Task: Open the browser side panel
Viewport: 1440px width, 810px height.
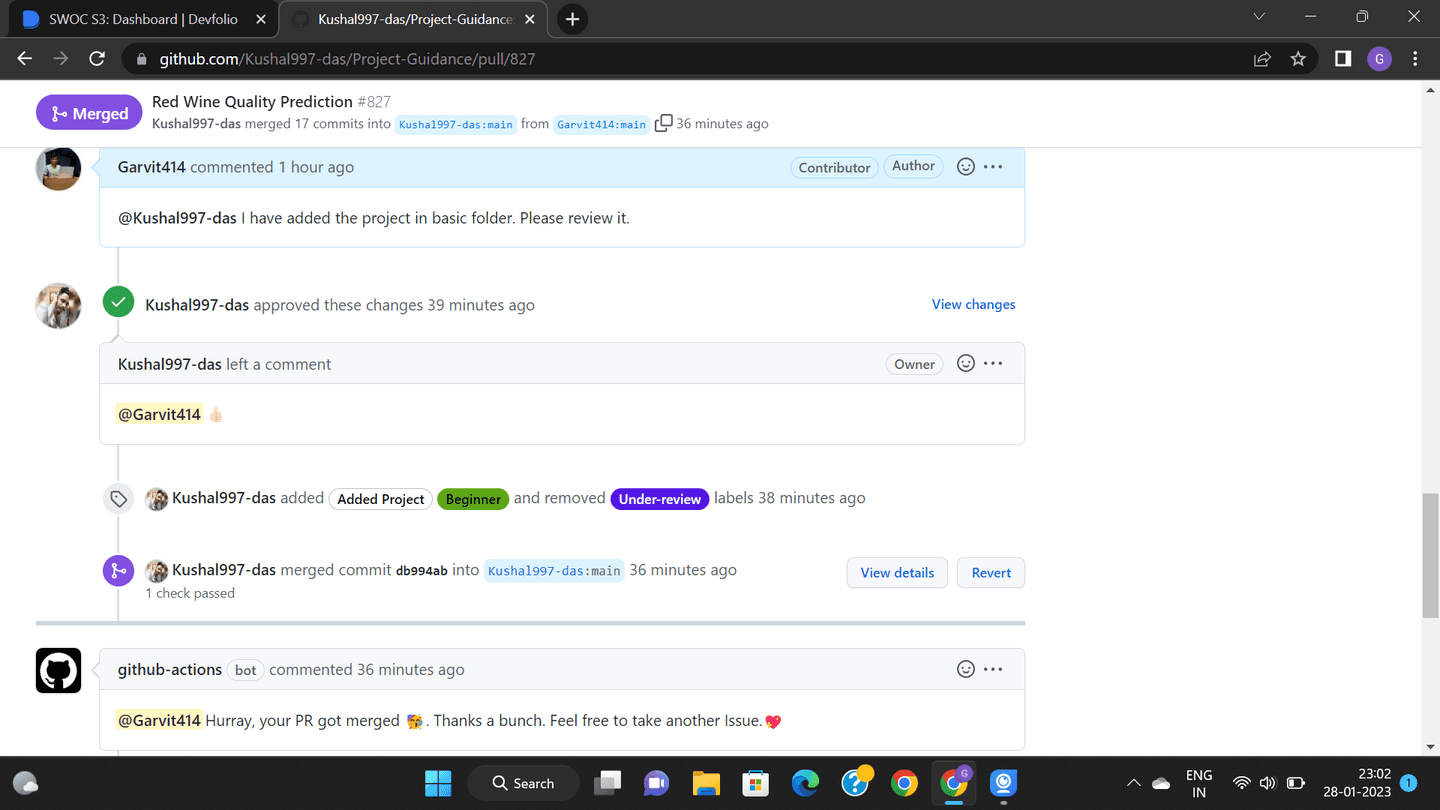Action: pyautogui.click(x=1343, y=59)
